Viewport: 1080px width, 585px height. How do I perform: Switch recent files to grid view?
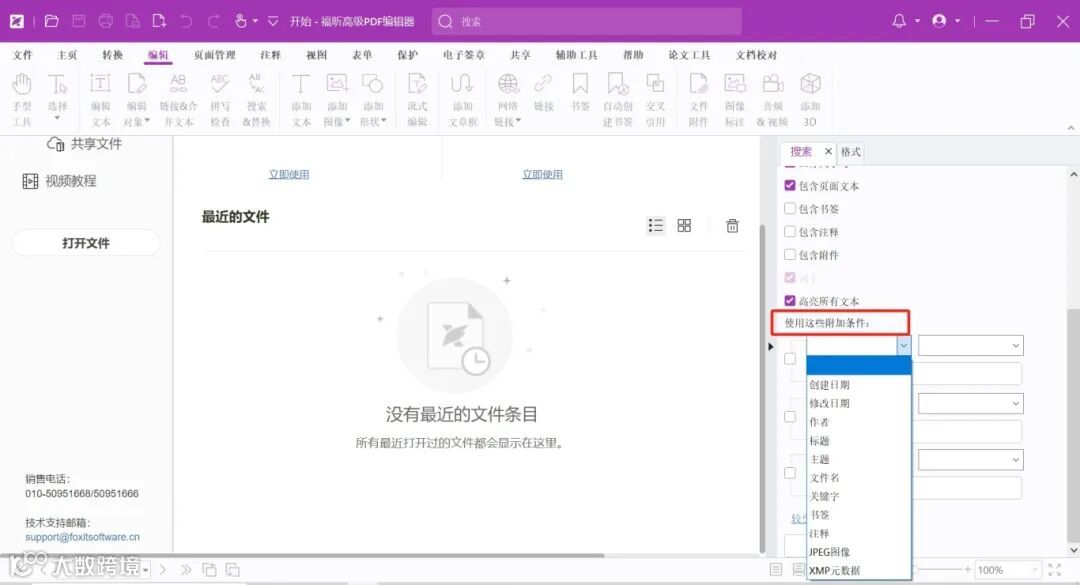[x=684, y=225]
